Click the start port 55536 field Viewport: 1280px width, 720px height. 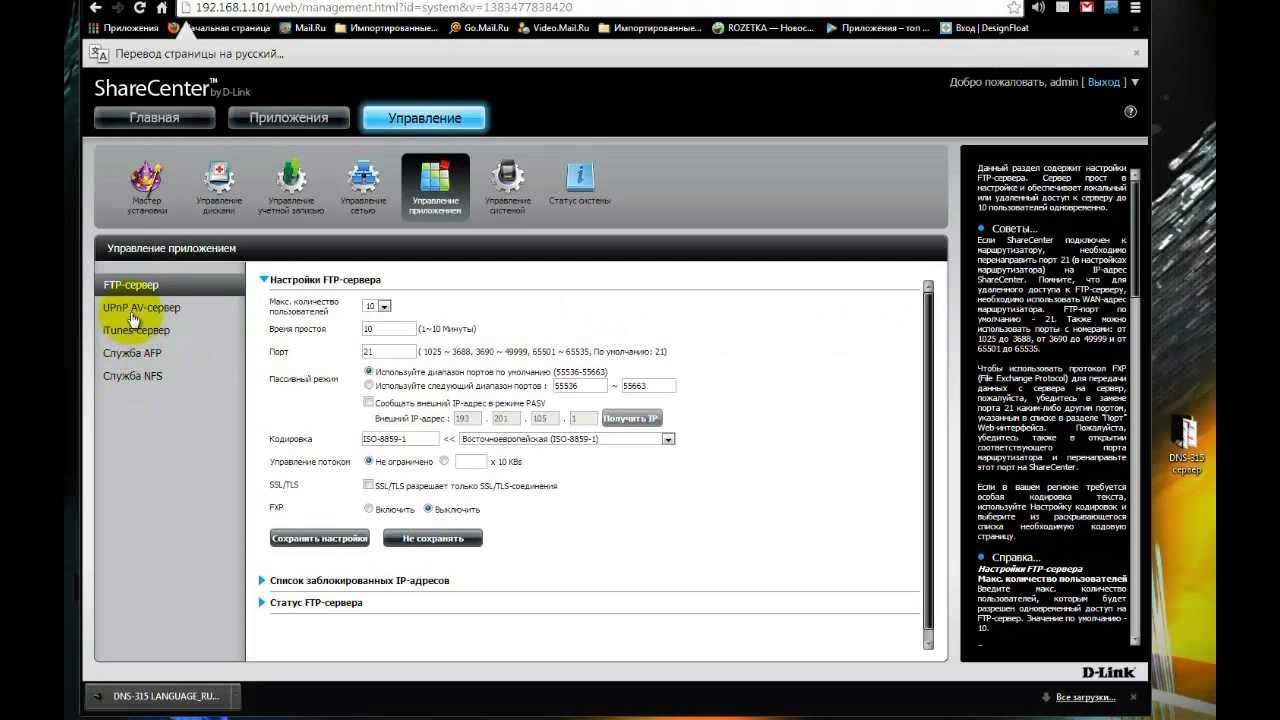pos(580,386)
